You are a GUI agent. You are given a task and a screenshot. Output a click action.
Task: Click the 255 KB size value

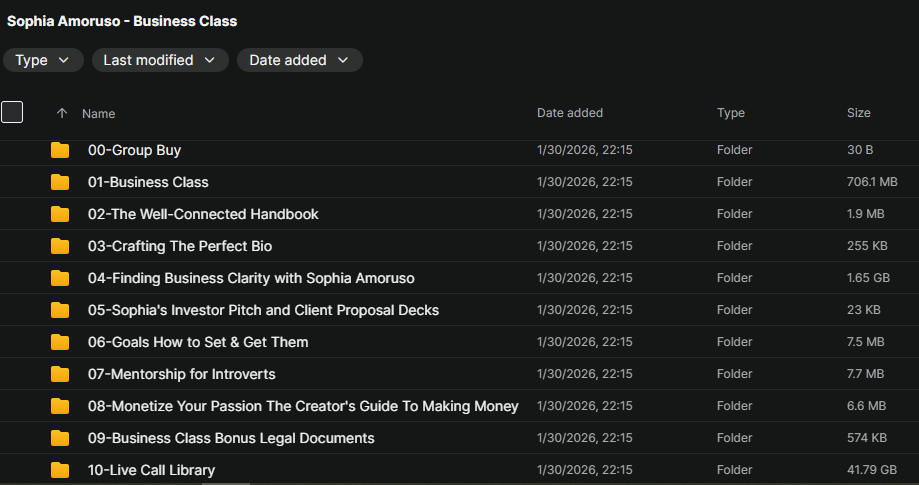click(867, 246)
